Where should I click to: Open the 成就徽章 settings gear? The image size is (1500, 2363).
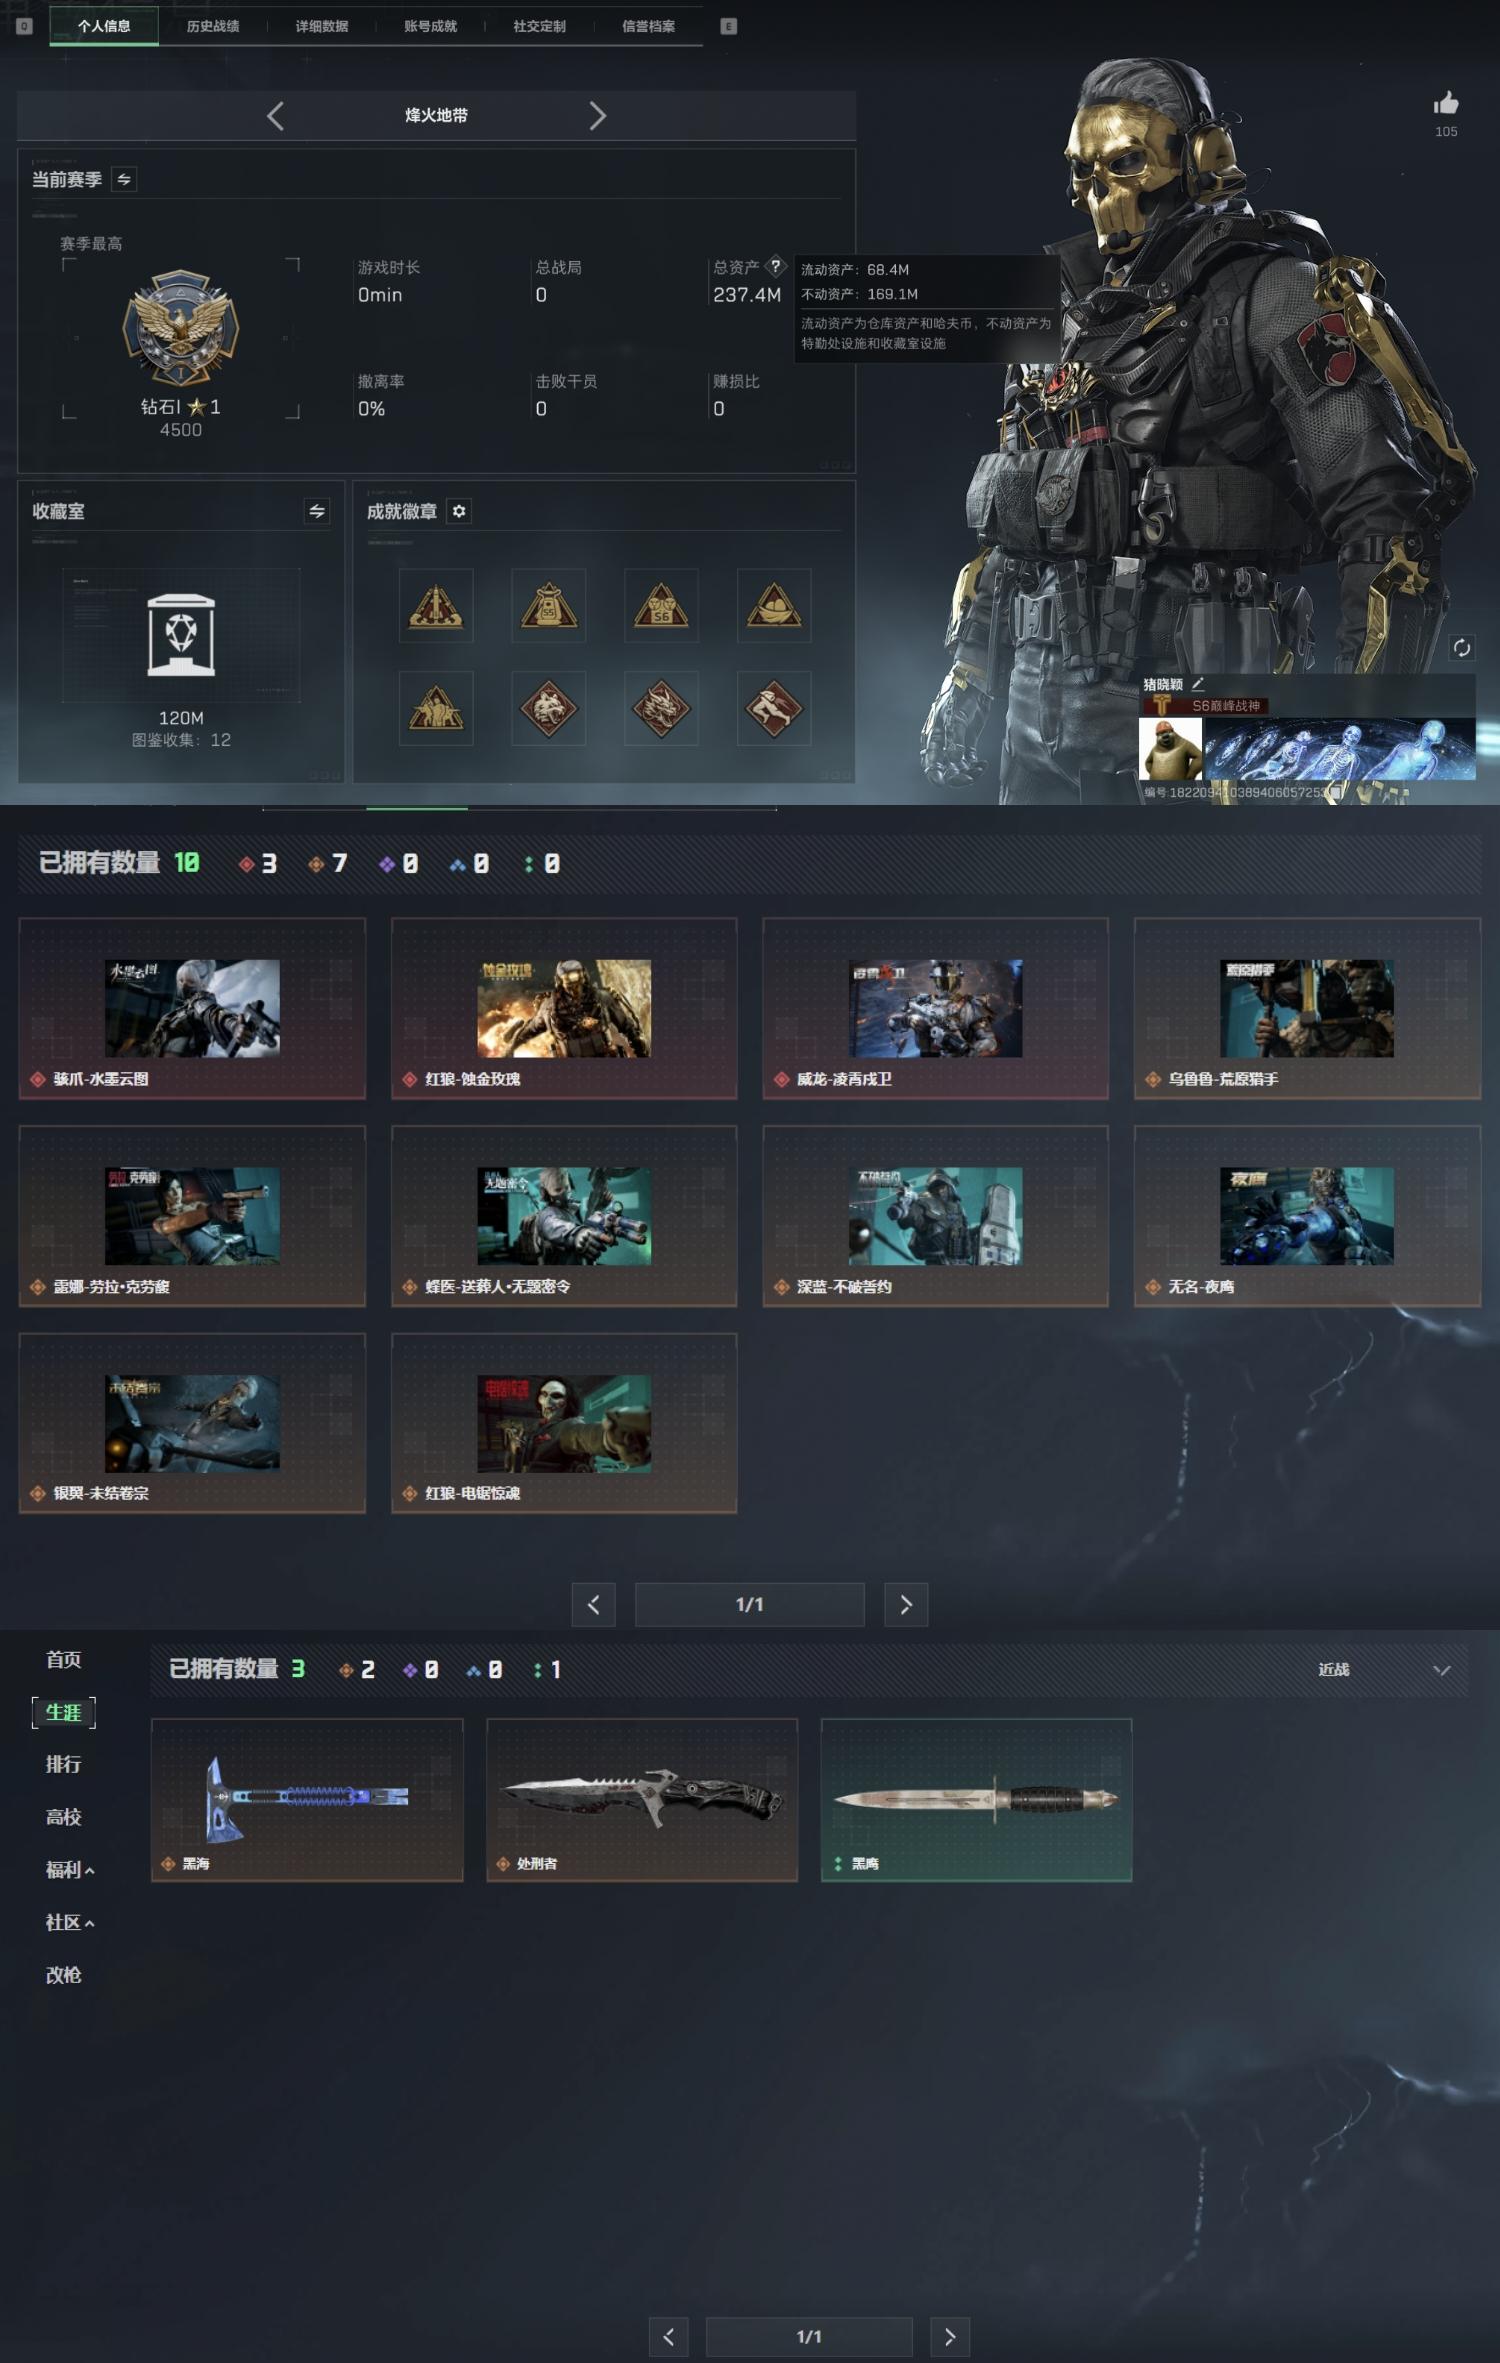(x=459, y=511)
